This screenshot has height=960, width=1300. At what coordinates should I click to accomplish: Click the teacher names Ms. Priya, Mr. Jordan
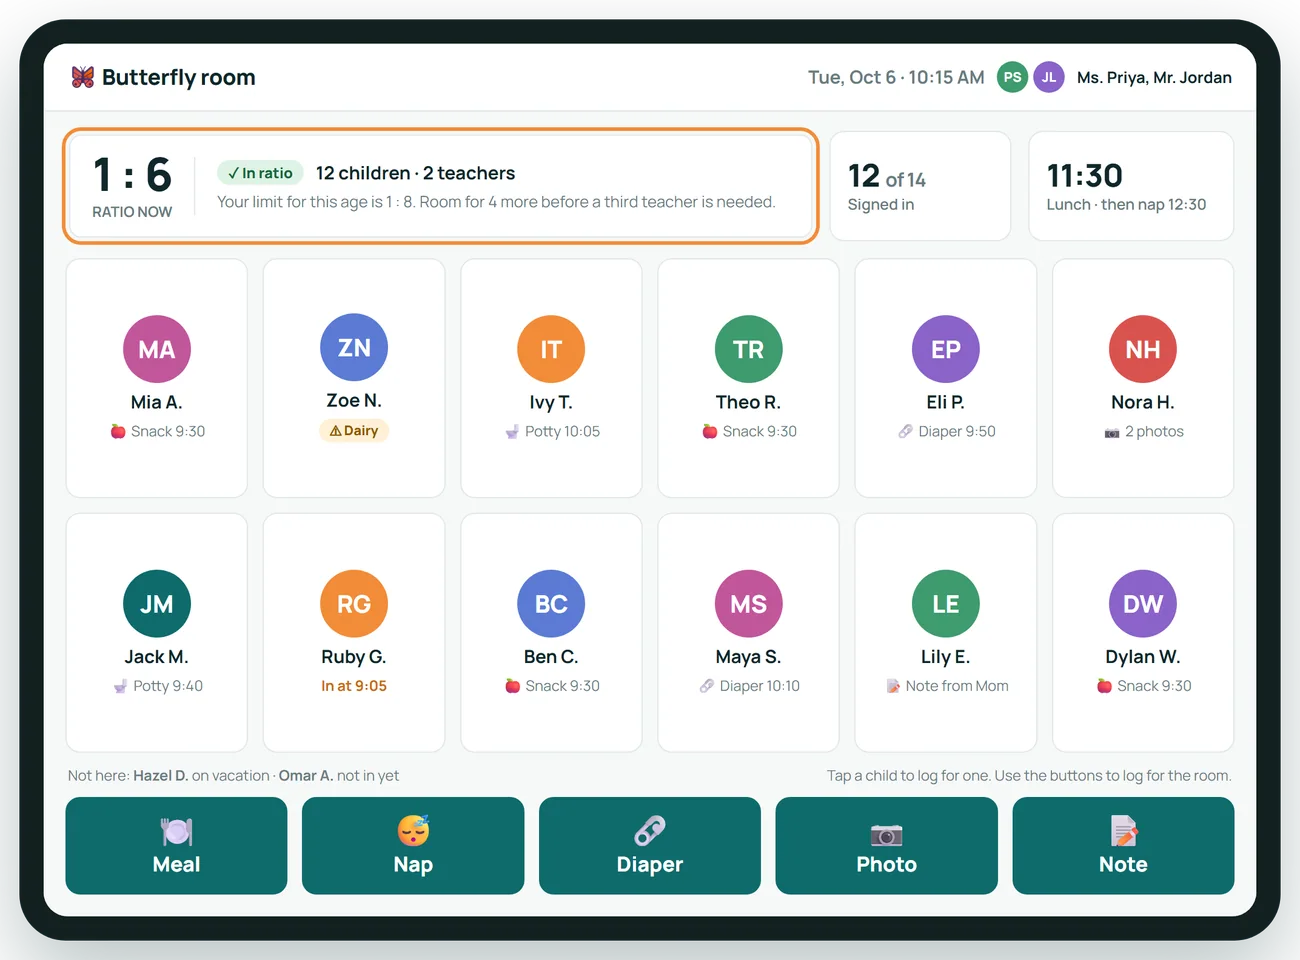[x=1154, y=77]
